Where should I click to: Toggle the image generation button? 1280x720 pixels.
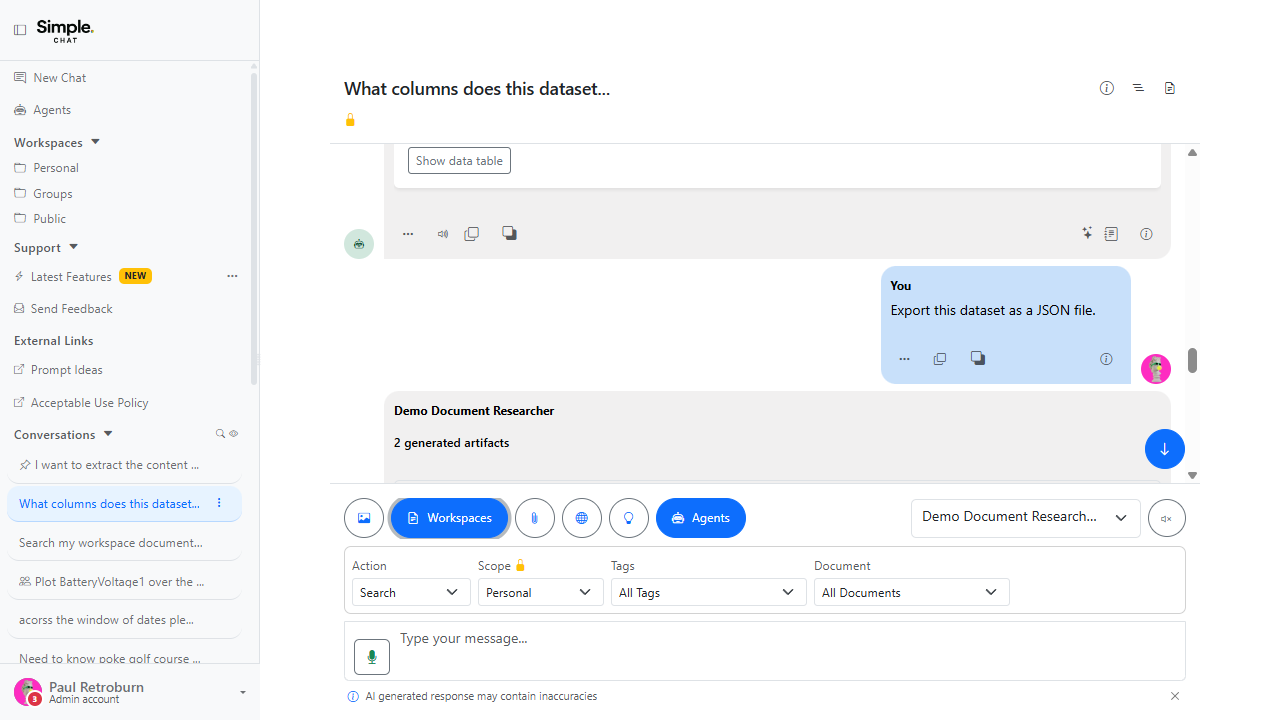(x=364, y=518)
